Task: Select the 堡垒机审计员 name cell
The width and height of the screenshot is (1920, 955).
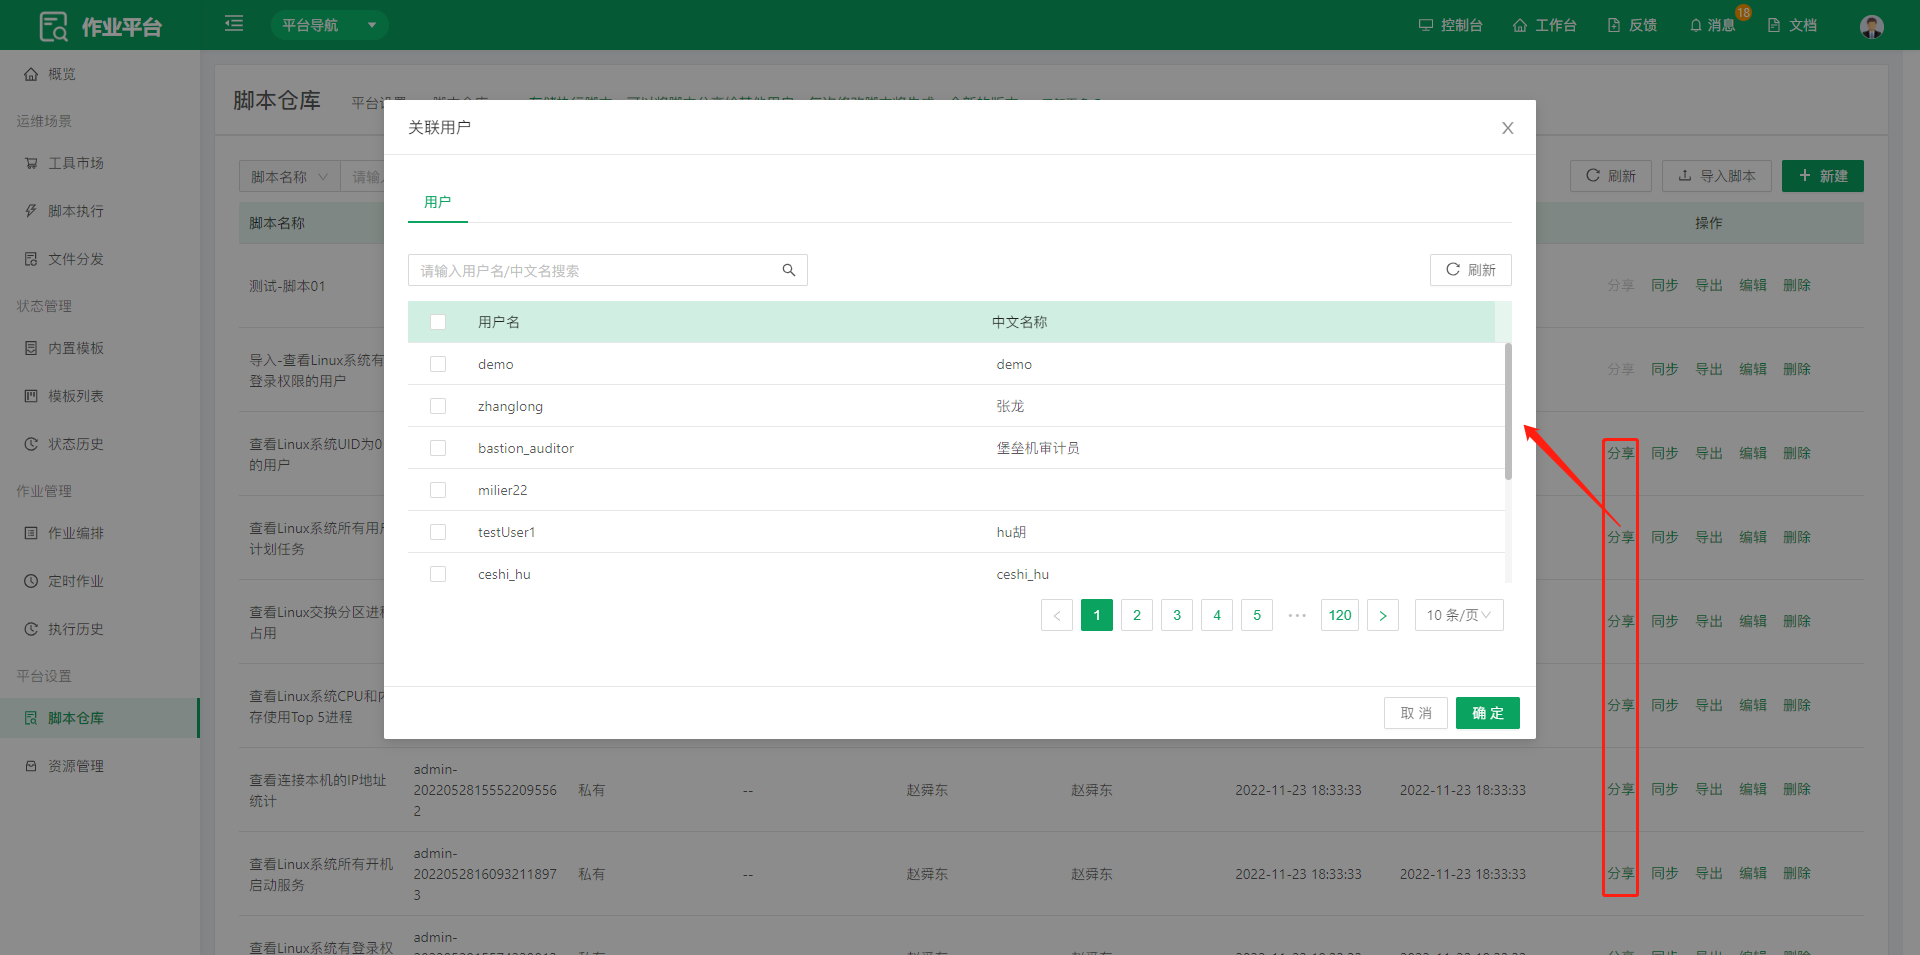Action: click(1038, 448)
